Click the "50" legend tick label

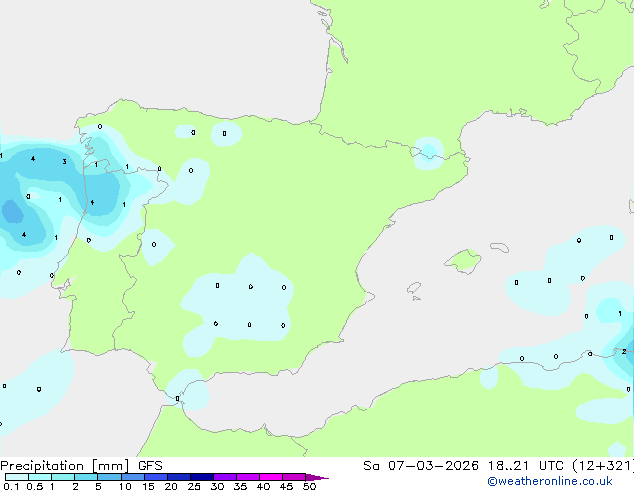coord(309,486)
